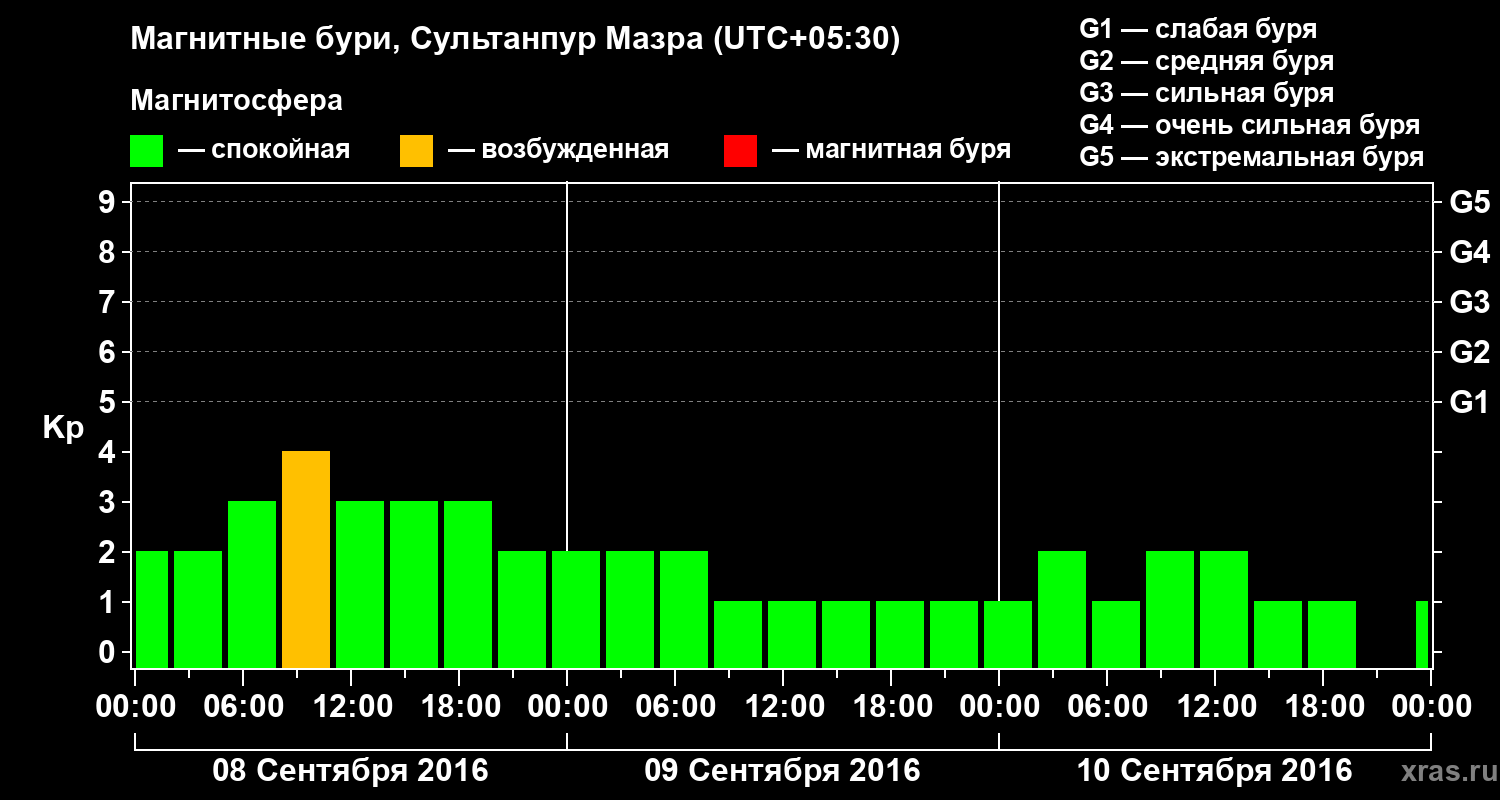
Task: Click the 'G2' mark on right axis
Action: [x=1470, y=352]
